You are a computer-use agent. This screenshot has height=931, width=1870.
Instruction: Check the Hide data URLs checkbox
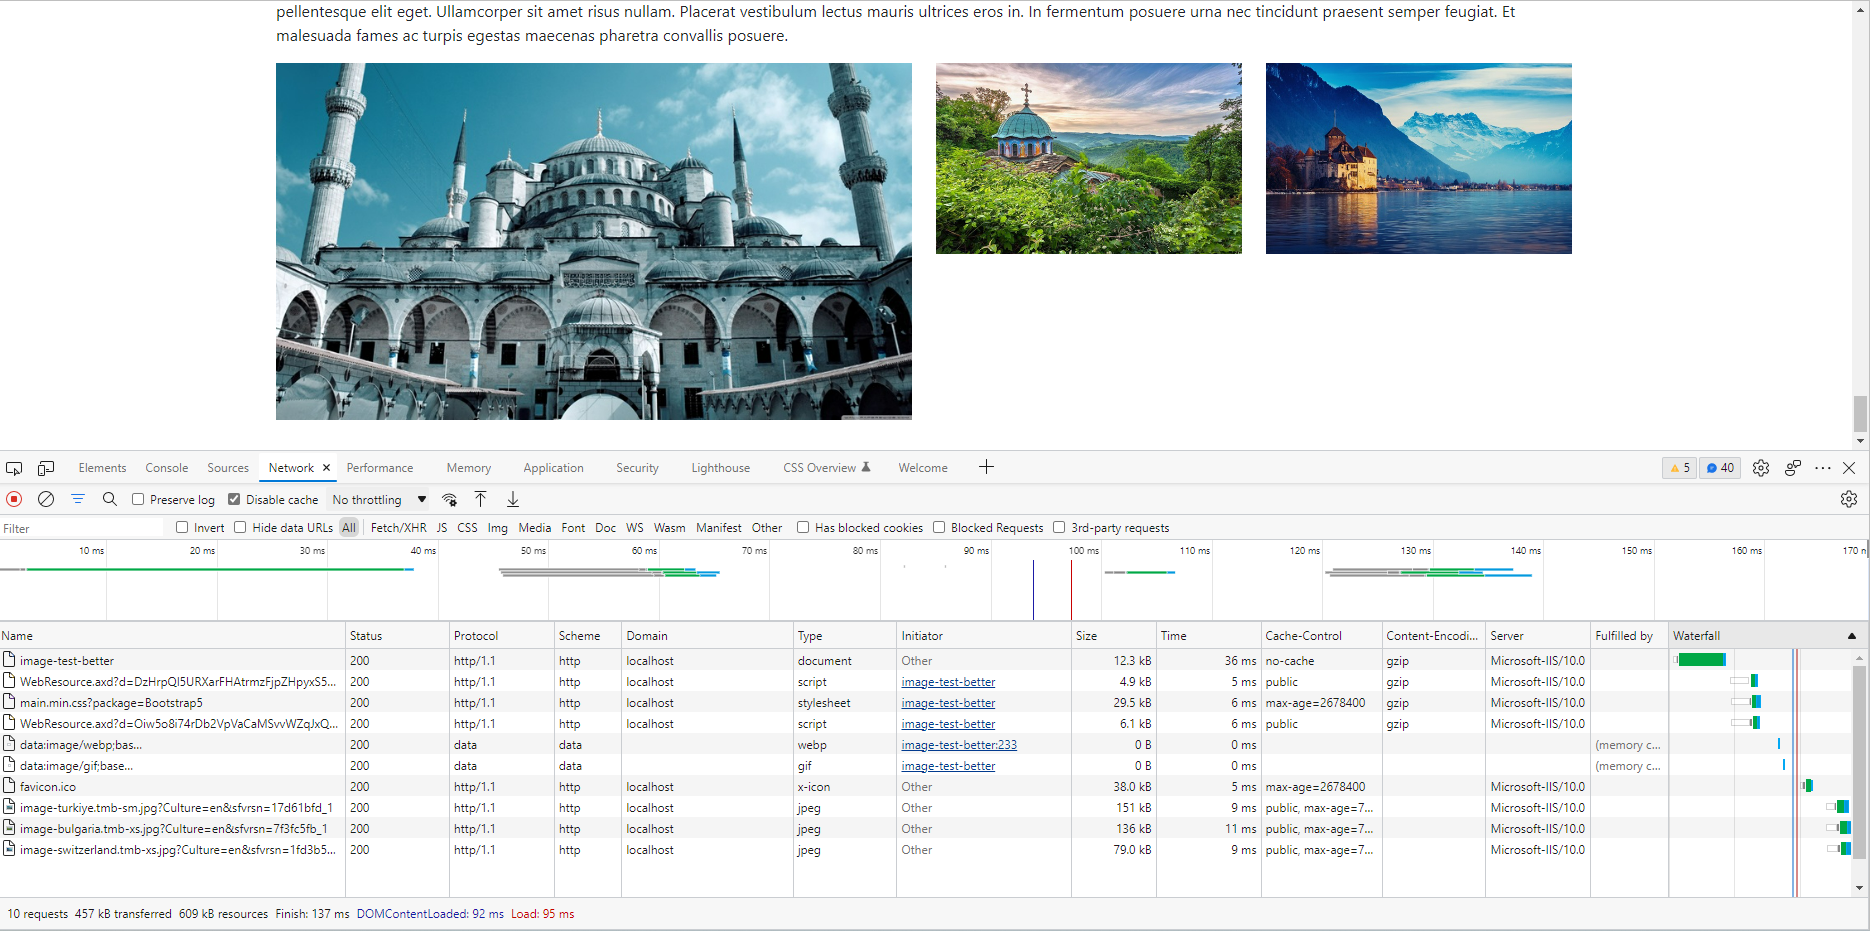tap(240, 527)
